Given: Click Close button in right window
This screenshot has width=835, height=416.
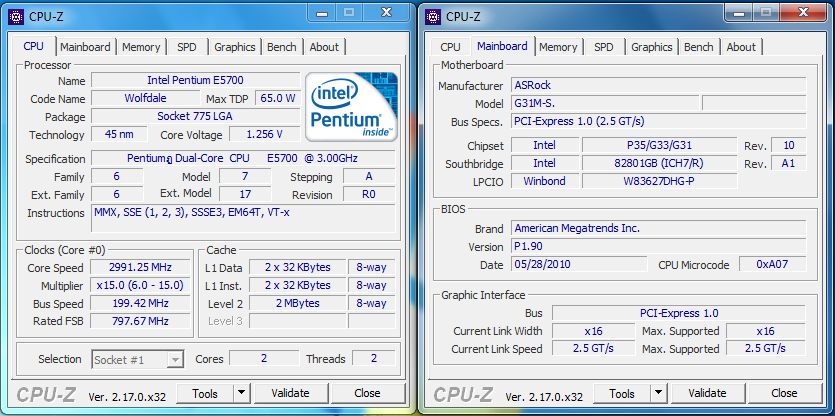Looking at the screenshot, I should click(x=784, y=394).
